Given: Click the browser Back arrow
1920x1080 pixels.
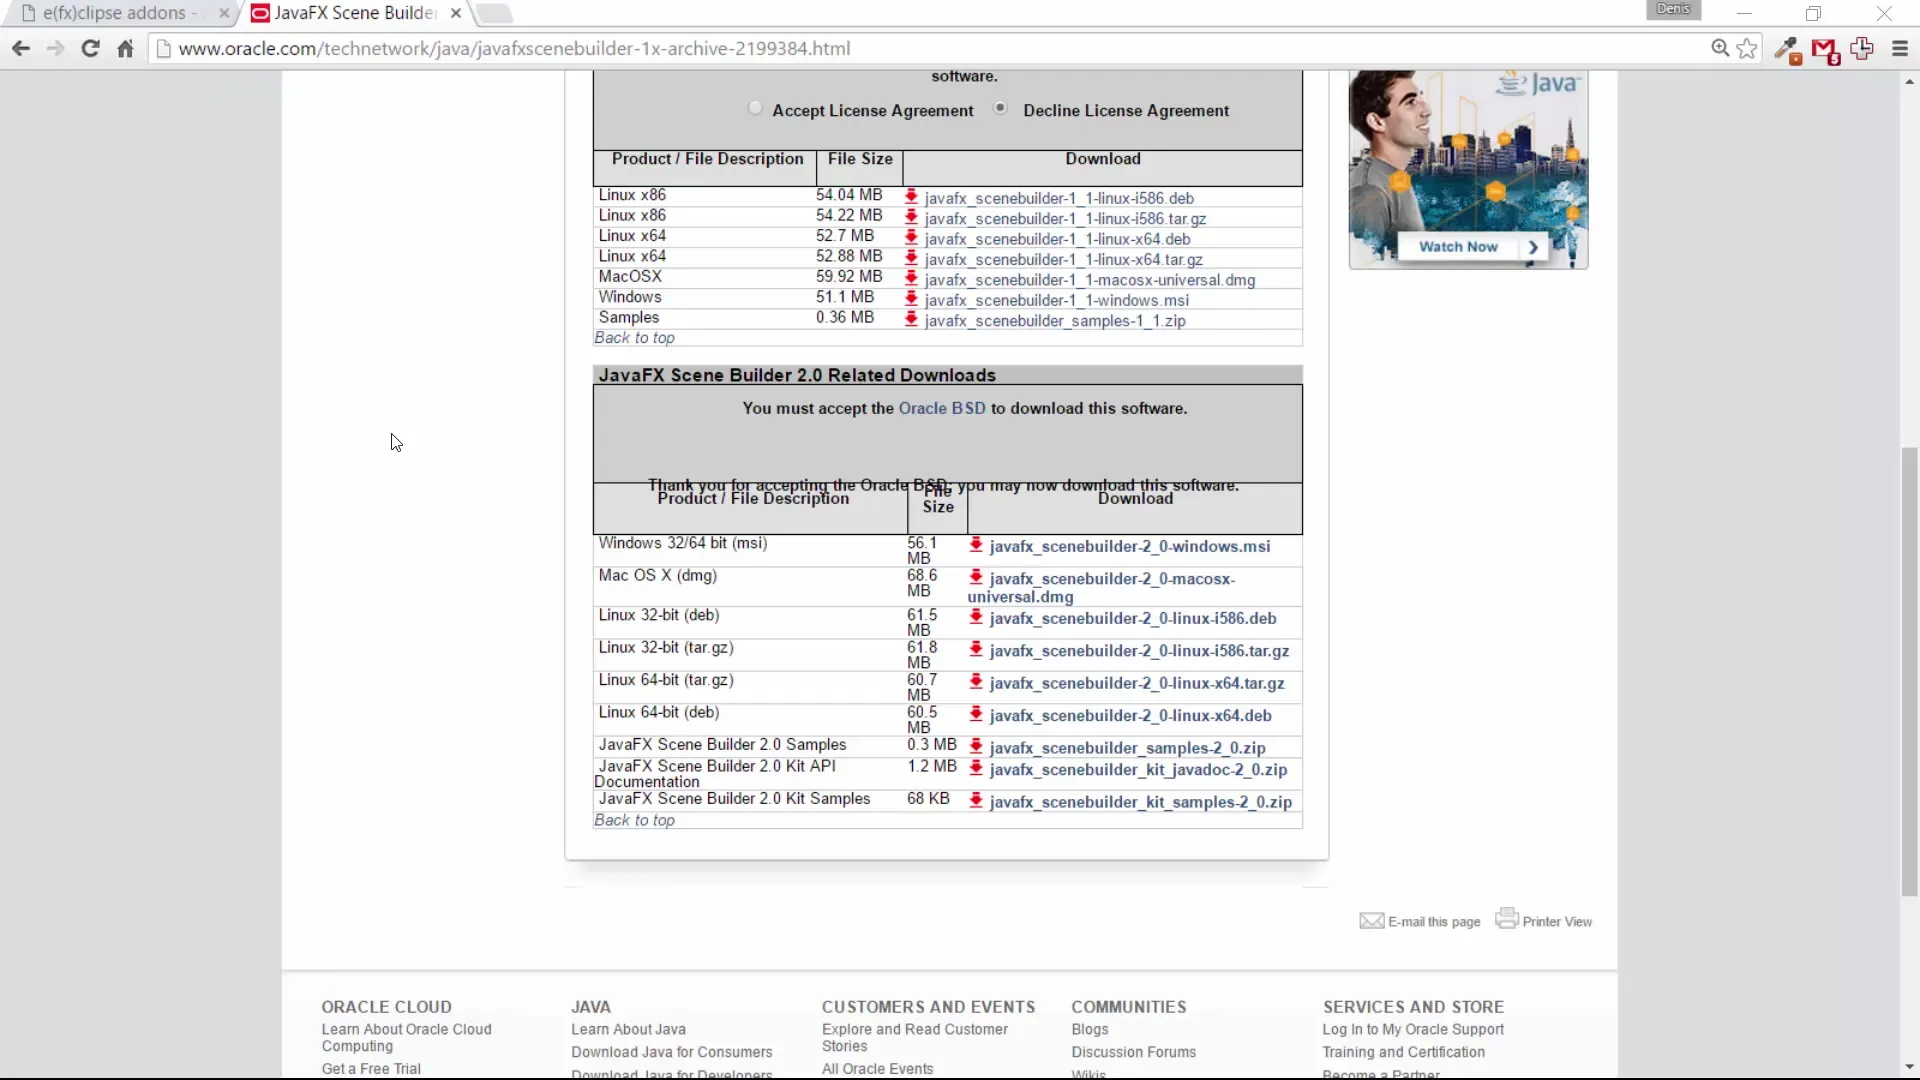Looking at the screenshot, I should pyautogui.click(x=21, y=48).
